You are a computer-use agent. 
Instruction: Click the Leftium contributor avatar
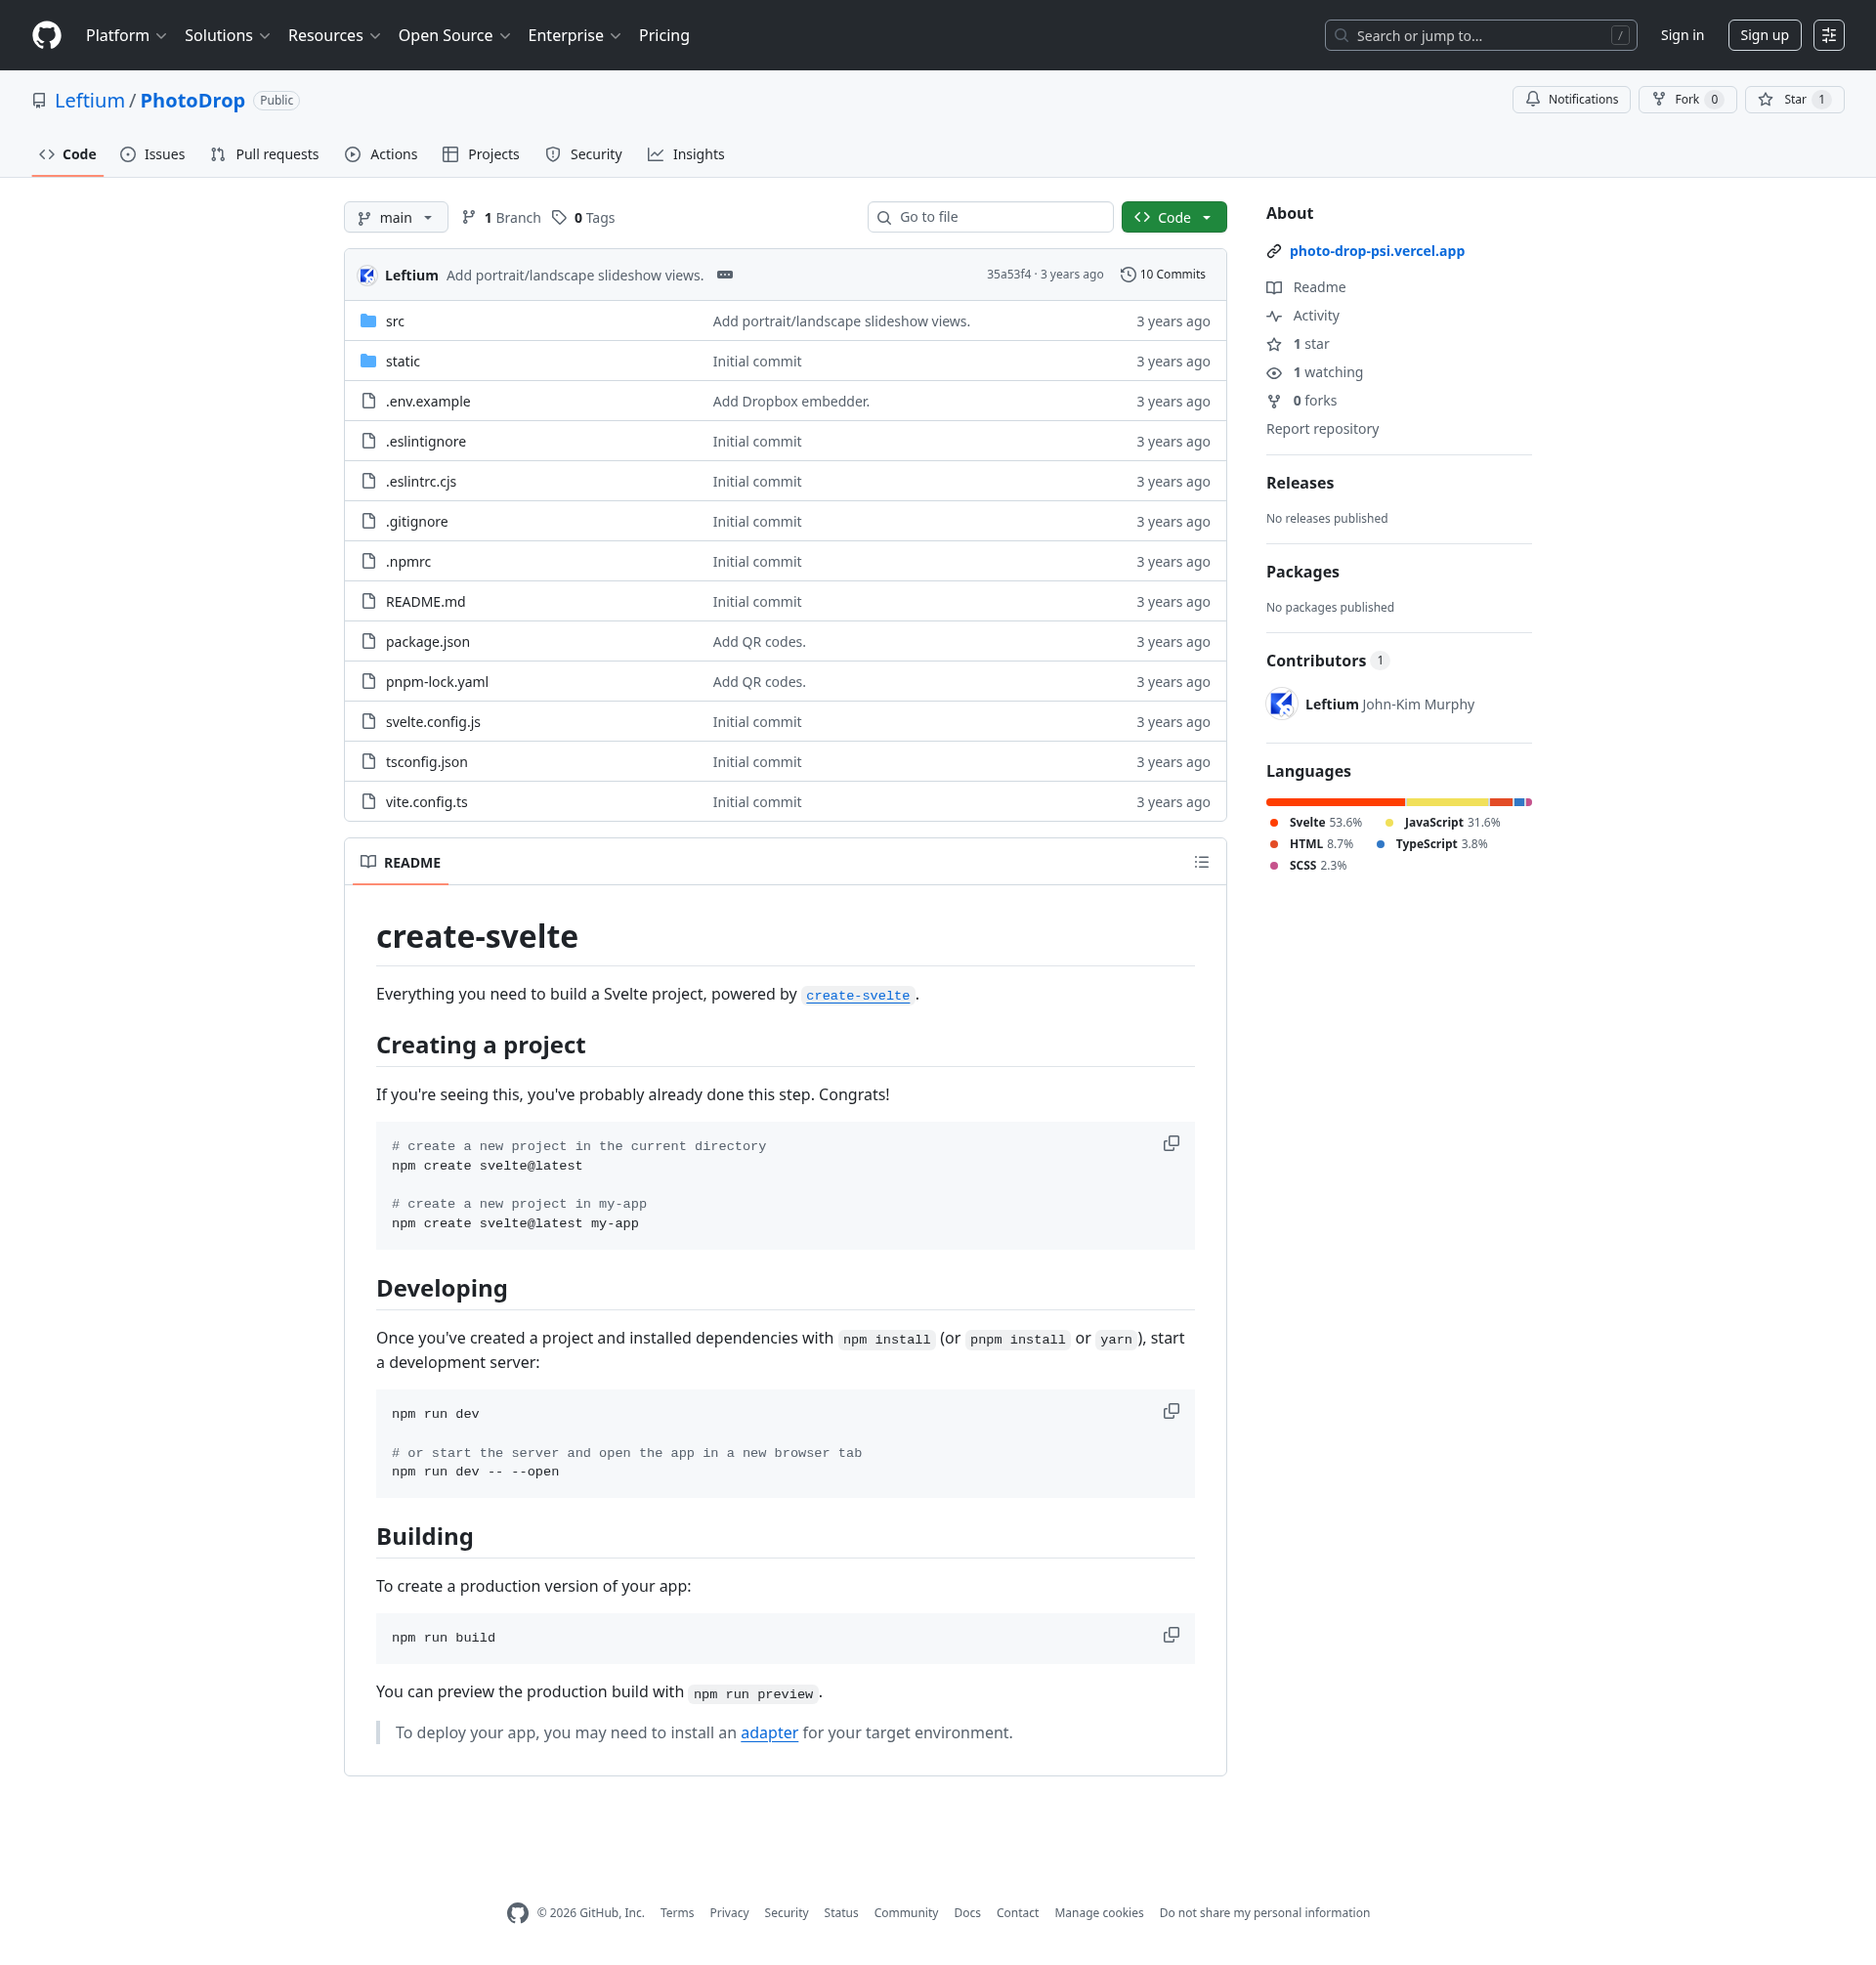[x=1281, y=704]
